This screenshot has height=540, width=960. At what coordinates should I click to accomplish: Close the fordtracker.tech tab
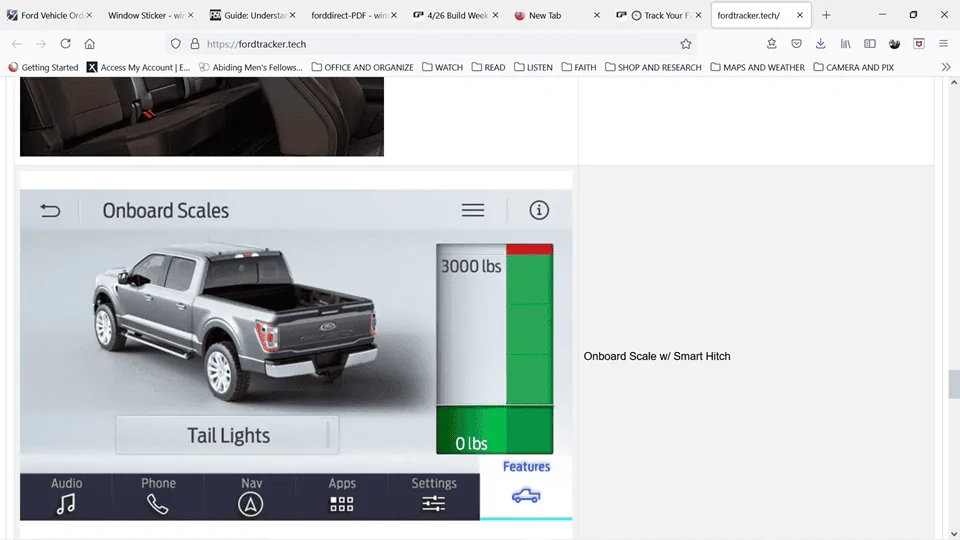800,15
